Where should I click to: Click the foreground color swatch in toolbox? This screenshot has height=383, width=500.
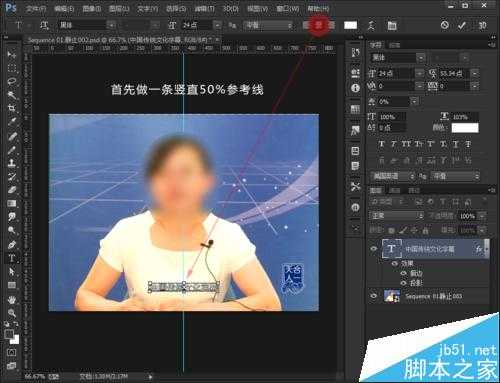coord(9,334)
